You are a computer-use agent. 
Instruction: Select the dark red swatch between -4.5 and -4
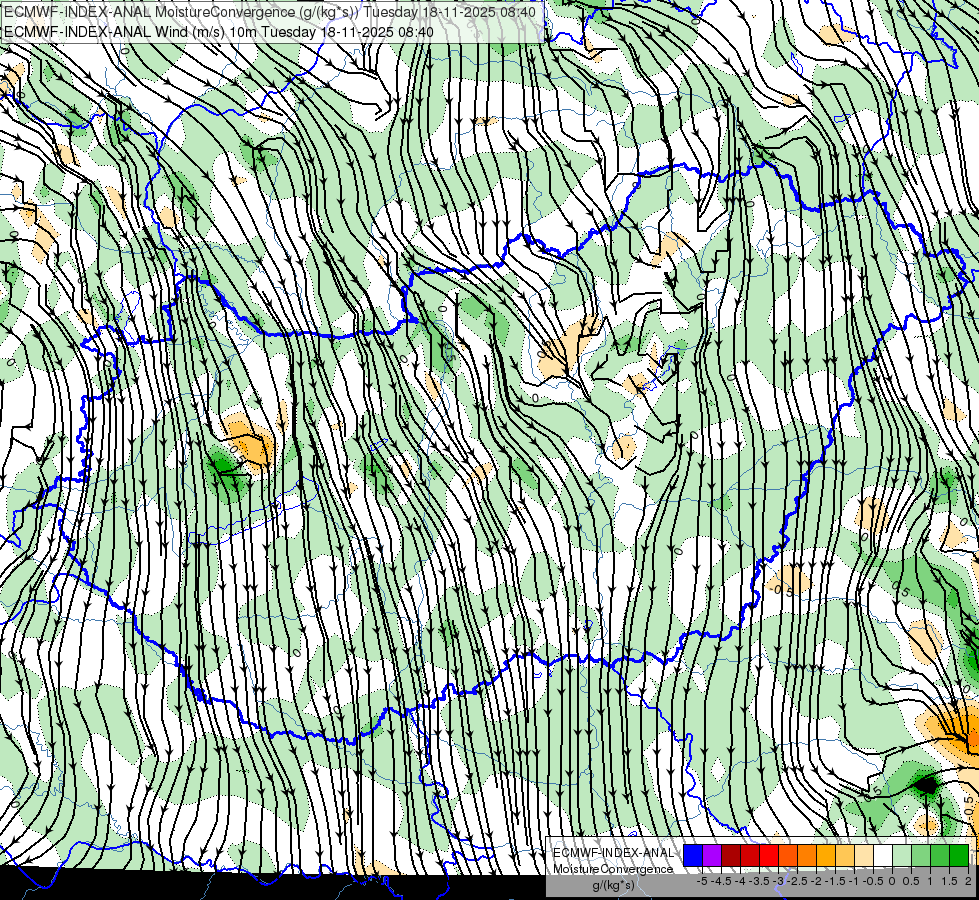(731, 855)
